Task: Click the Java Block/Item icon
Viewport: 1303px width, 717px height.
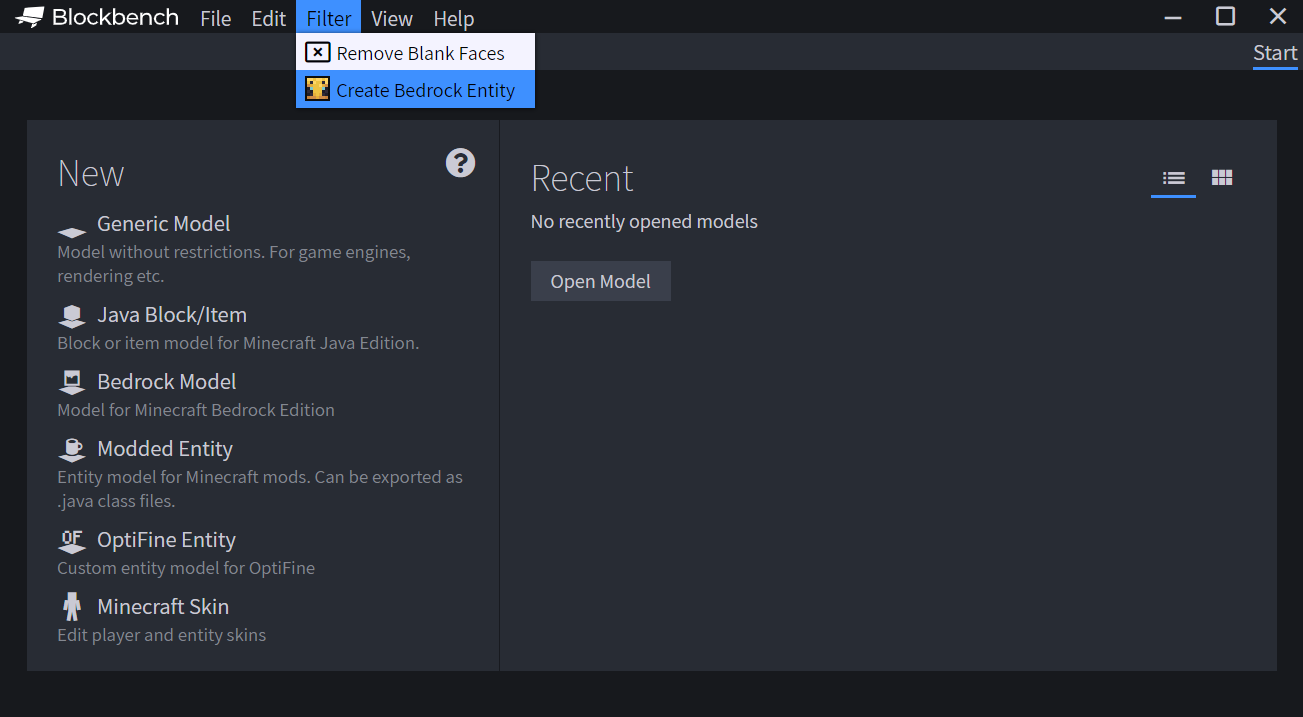Action: pyautogui.click(x=72, y=316)
